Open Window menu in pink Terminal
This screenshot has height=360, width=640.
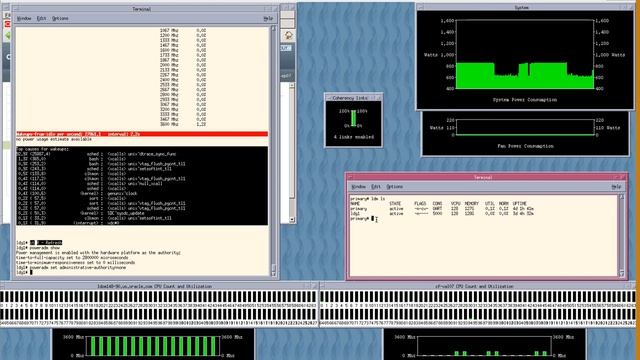click(x=358, y=187)
